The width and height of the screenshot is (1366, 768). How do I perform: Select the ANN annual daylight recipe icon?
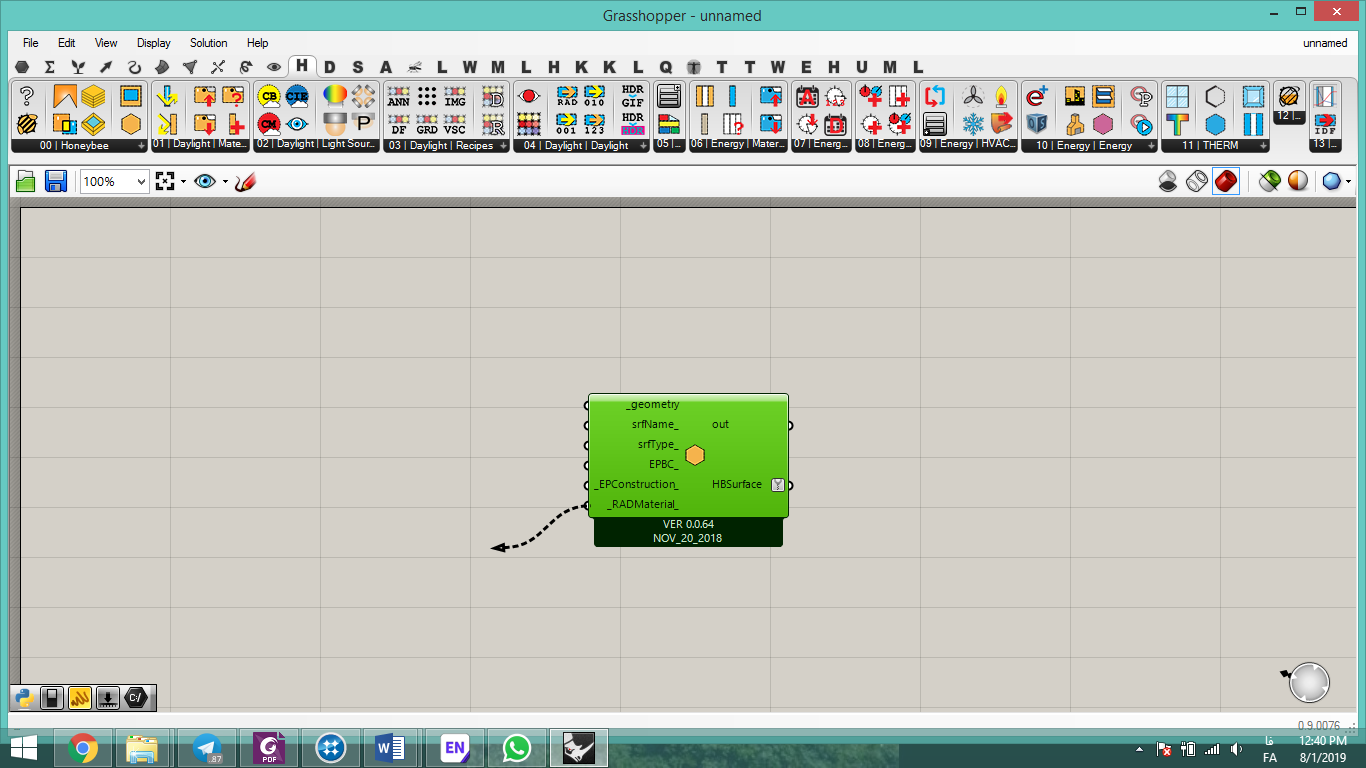pos(398,96)
